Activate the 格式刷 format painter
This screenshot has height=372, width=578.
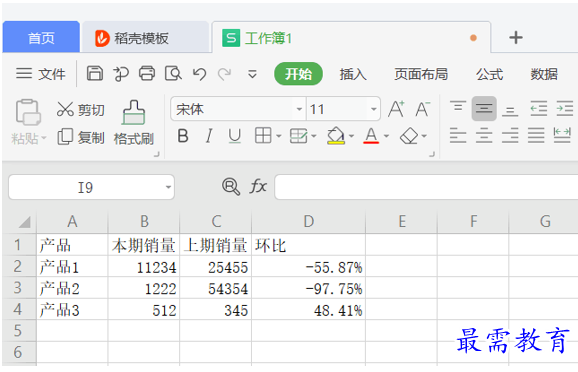(x=133, y=123)
